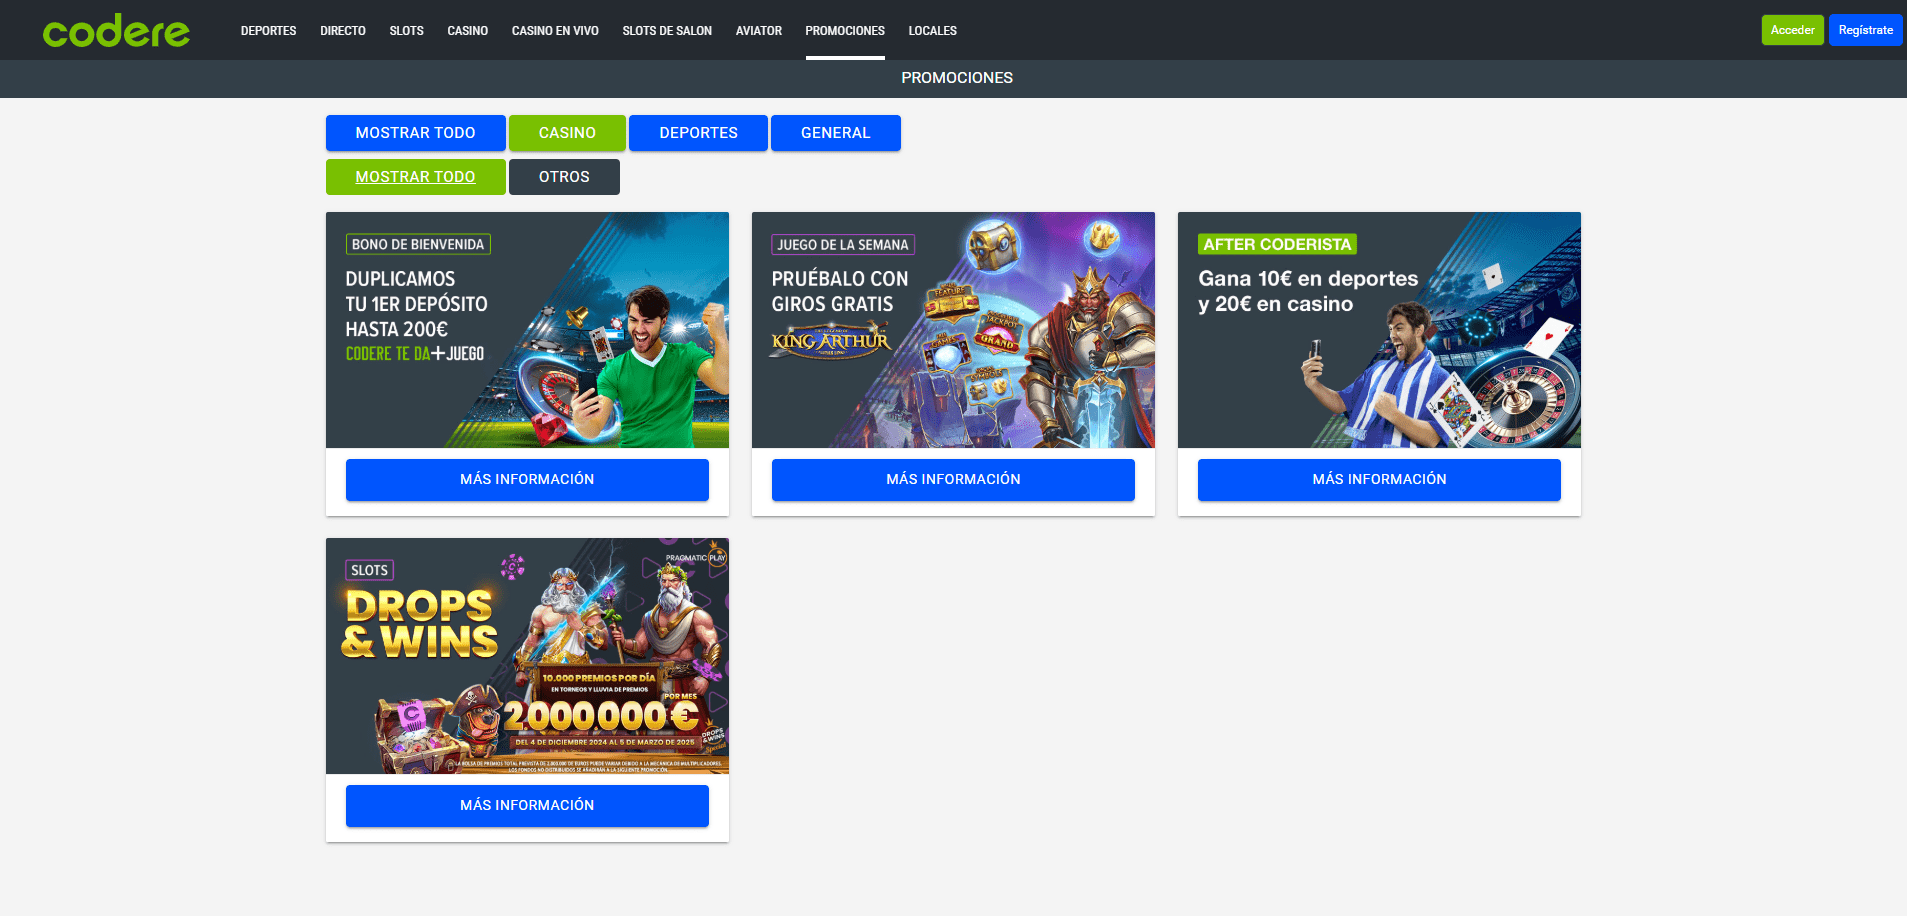The image size is (1907, 916).
Task: Click MÁS INFORMACIÓN under Drops & Wins
Action: coord(527,806)
